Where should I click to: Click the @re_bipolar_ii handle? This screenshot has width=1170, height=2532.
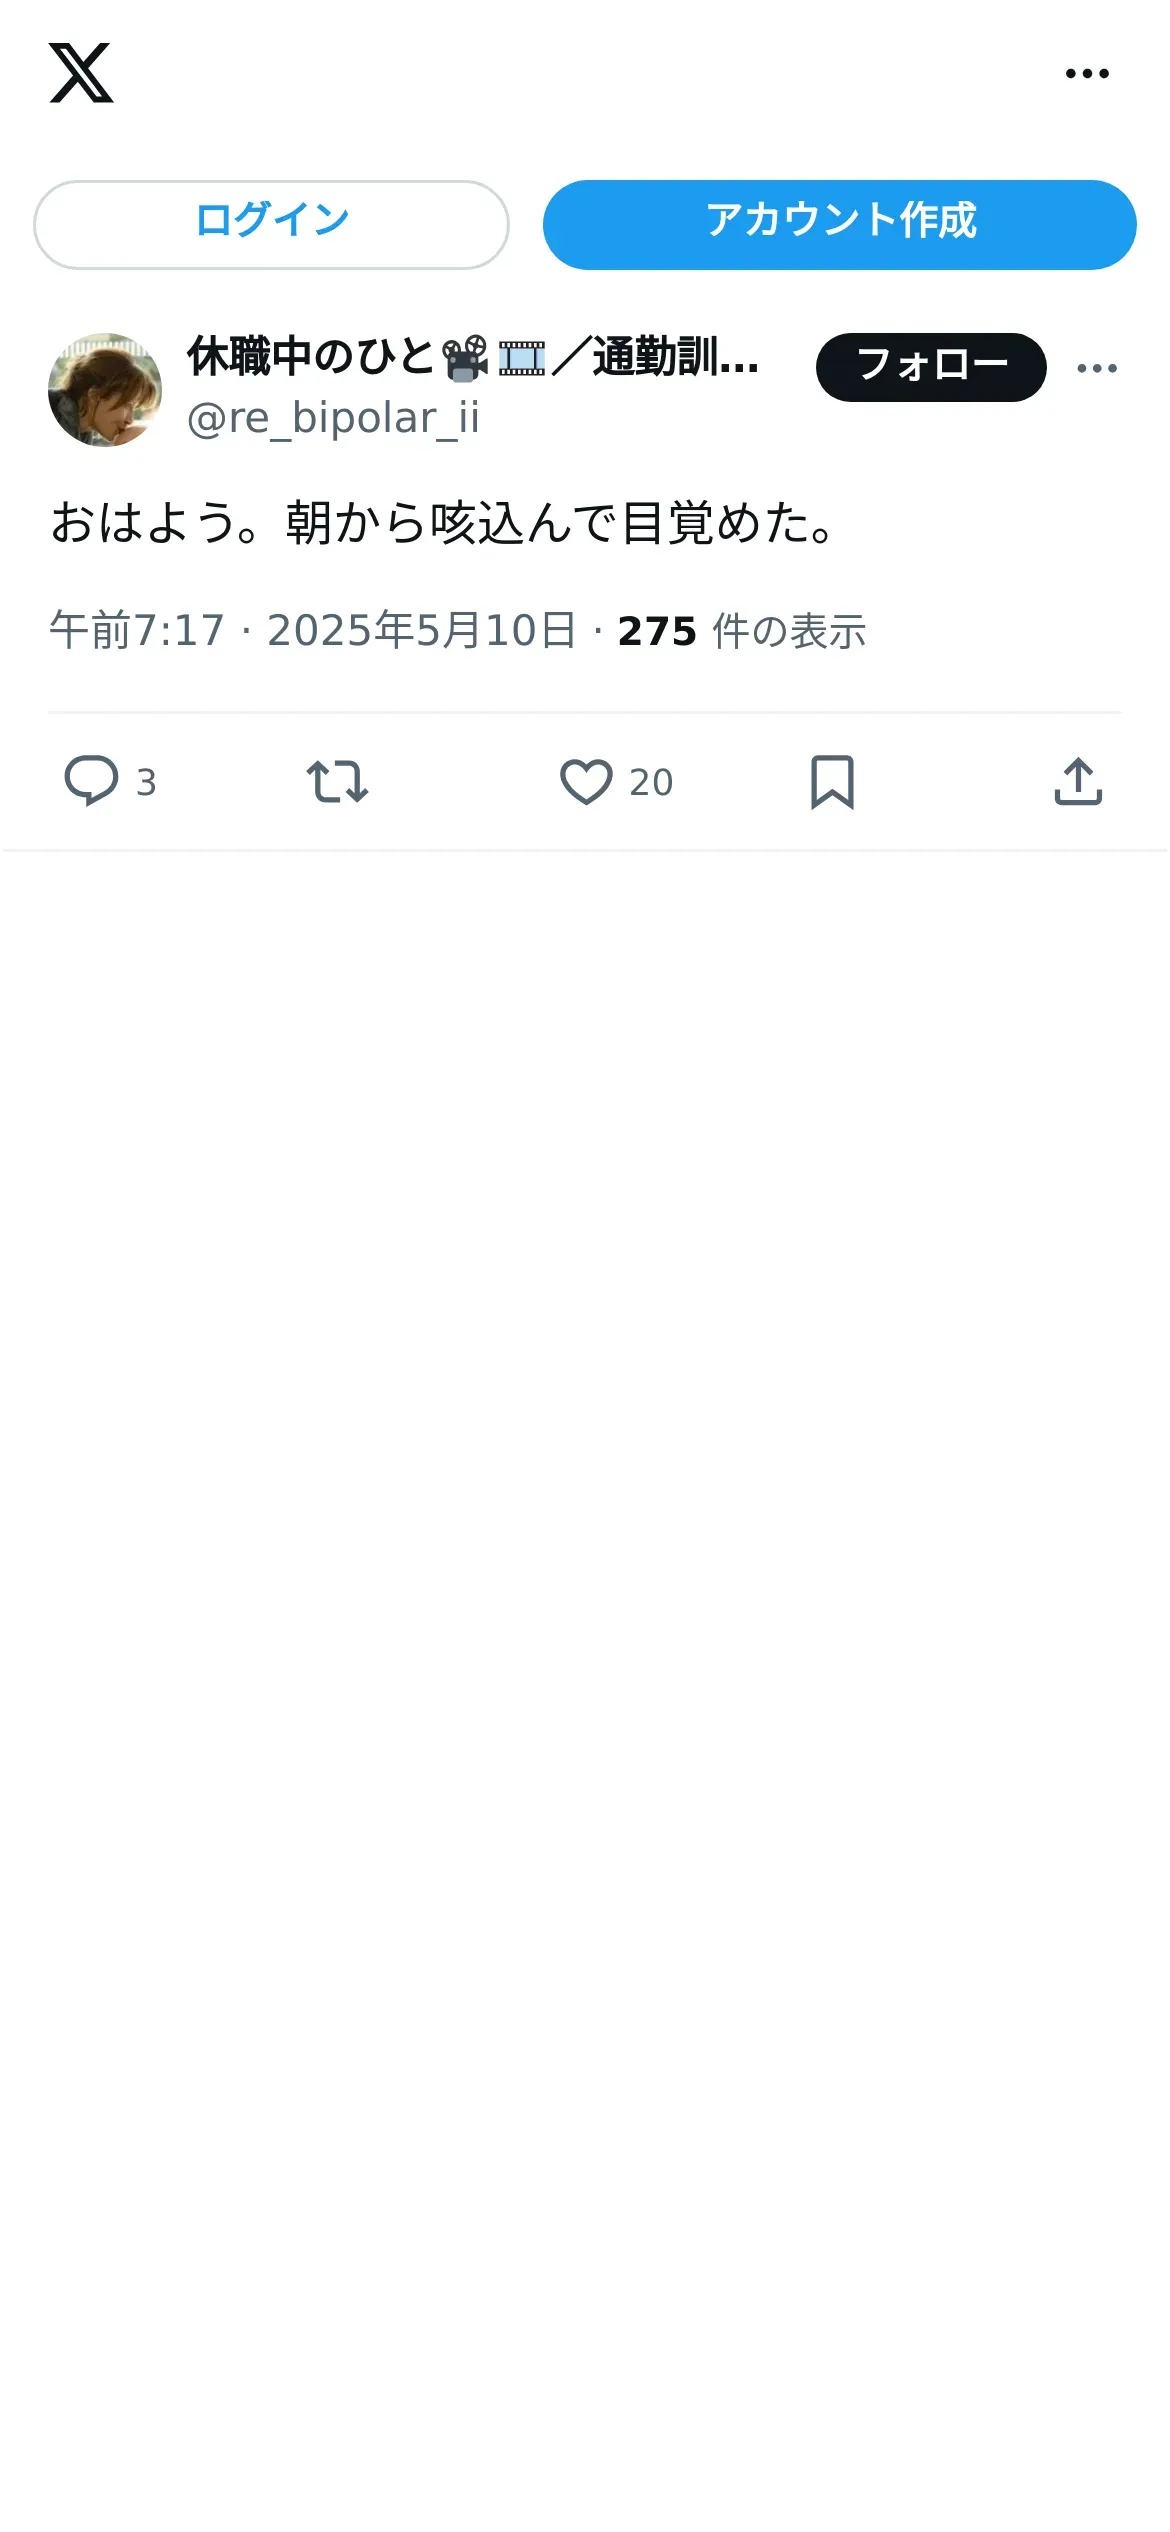click(333, 418)
